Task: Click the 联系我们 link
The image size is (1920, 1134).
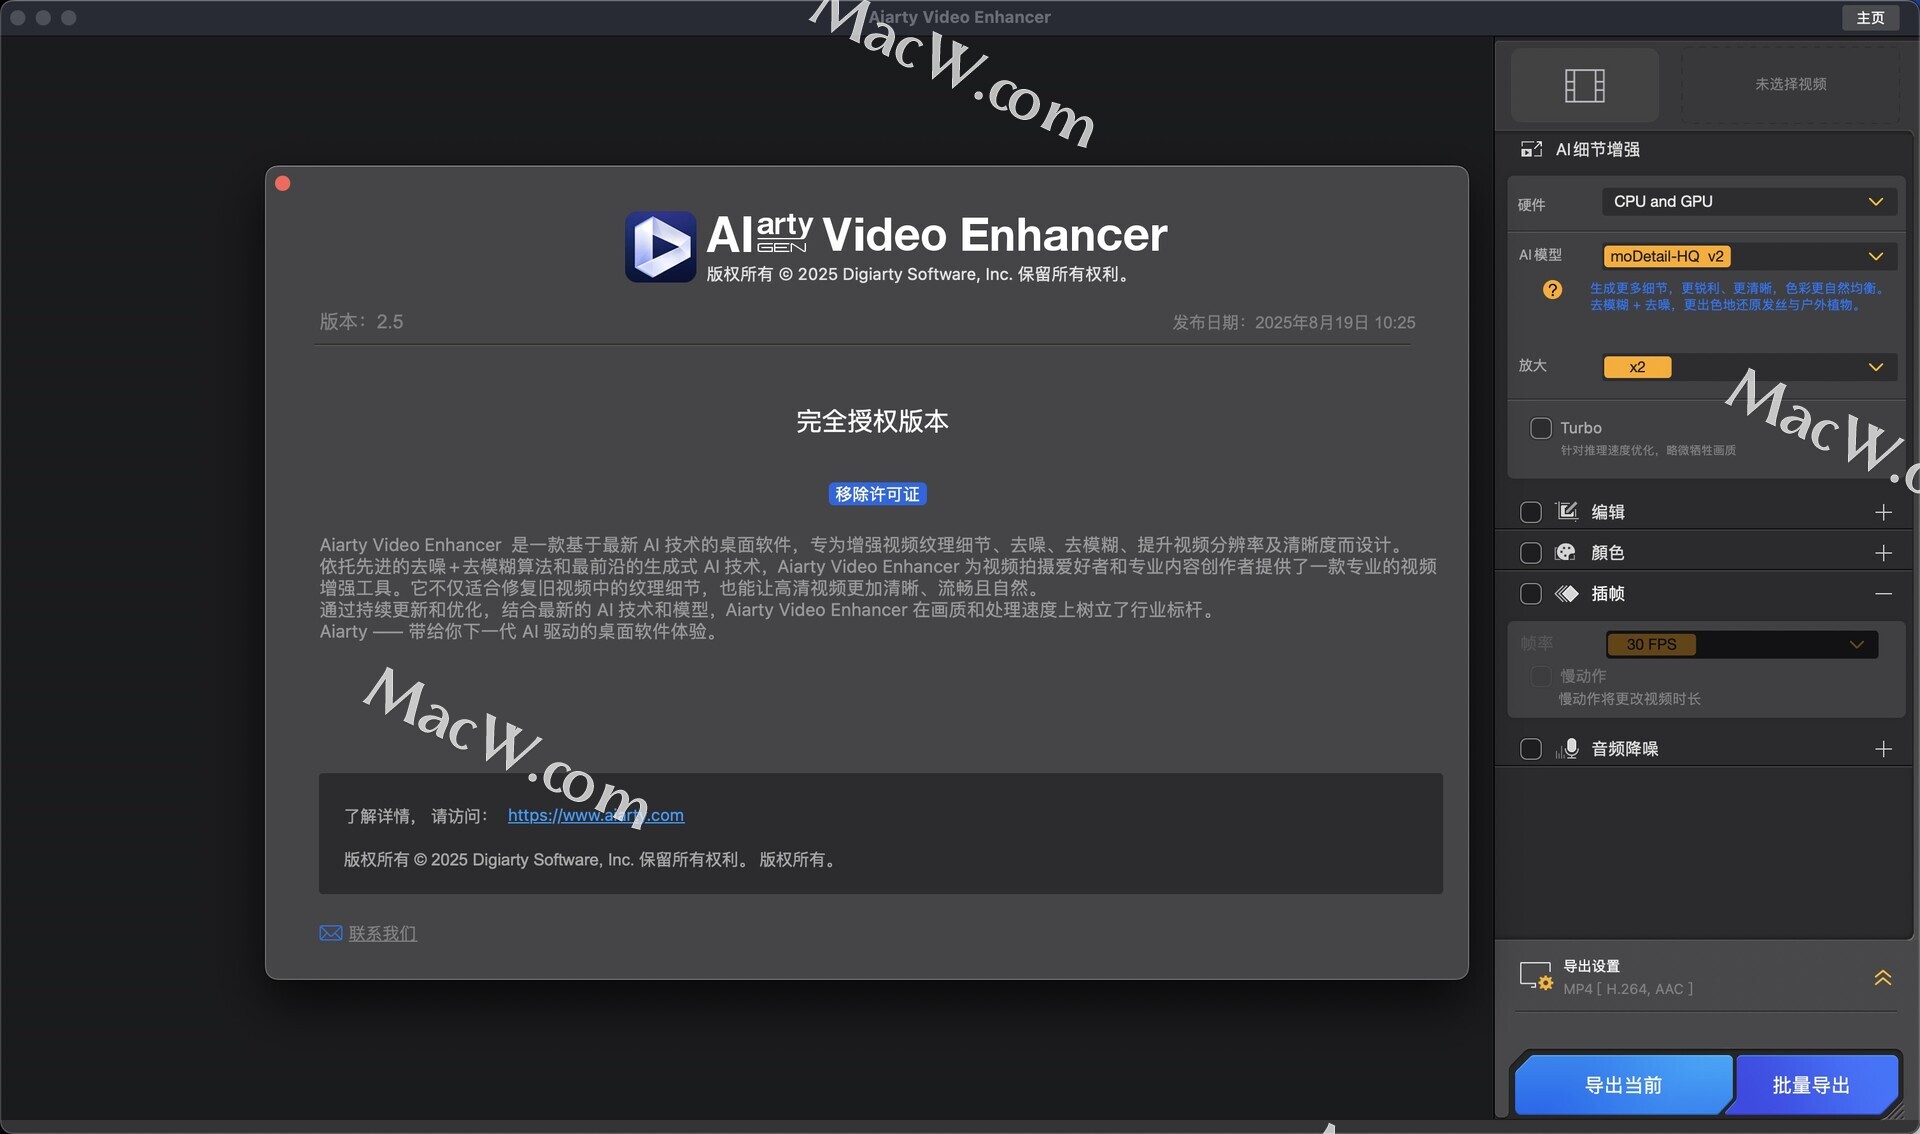Action: coord(382,933)
